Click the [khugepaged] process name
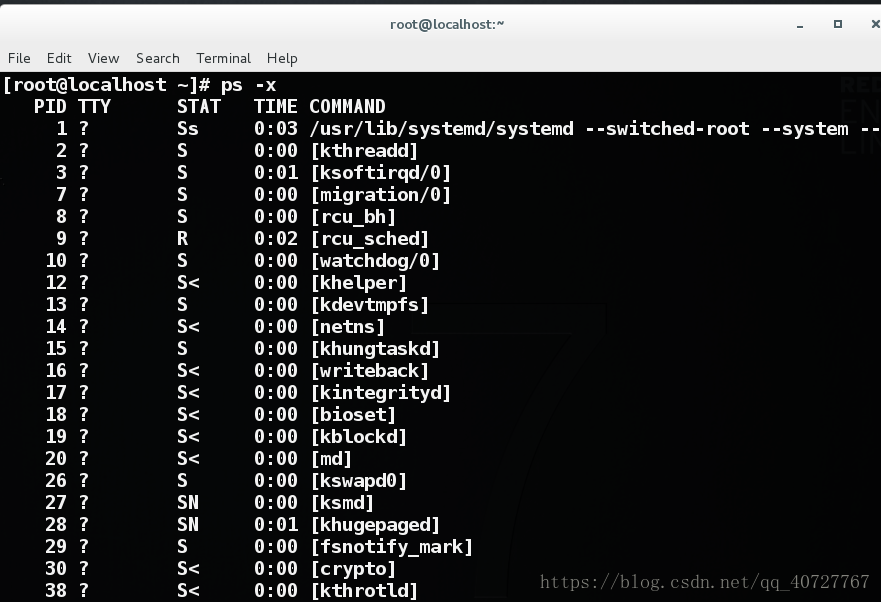 [x=375, y=524]
